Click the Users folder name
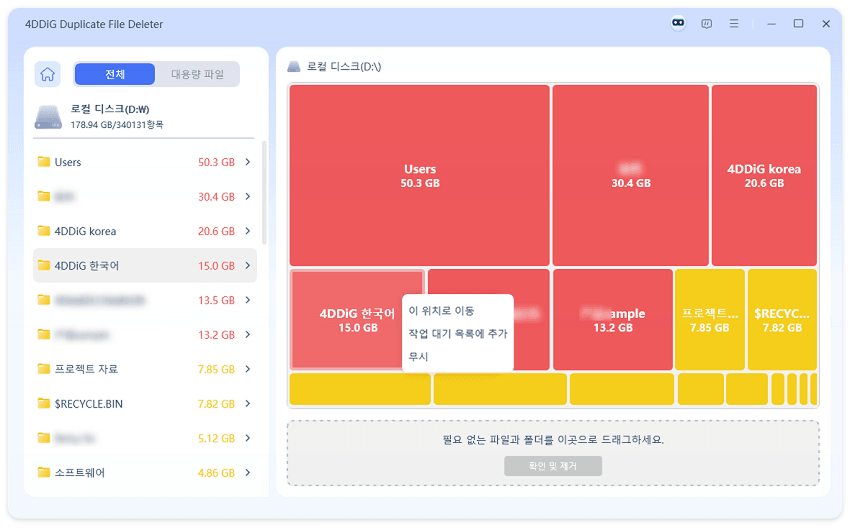 (x=68, y=162)
